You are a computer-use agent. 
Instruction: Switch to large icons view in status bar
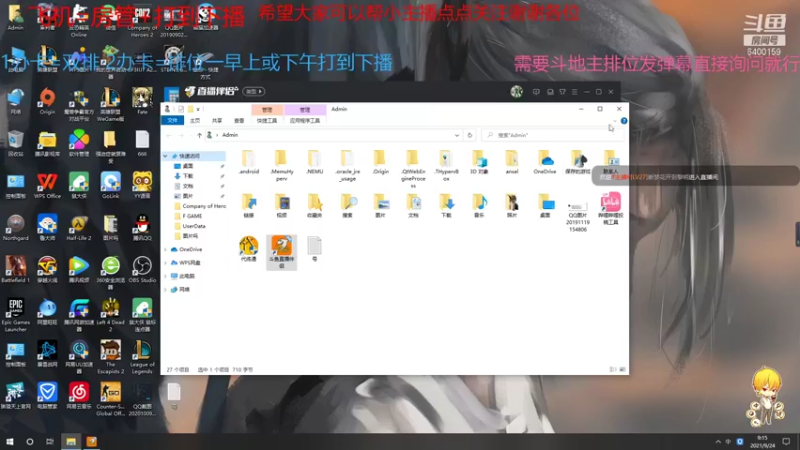coord(622,369)
